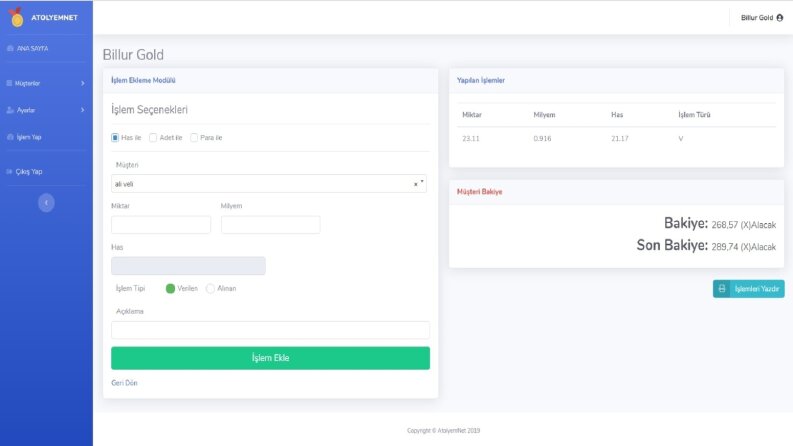
Task: Click the İşlem Ekleme Modülü panel title
Action: pos(143,80)
